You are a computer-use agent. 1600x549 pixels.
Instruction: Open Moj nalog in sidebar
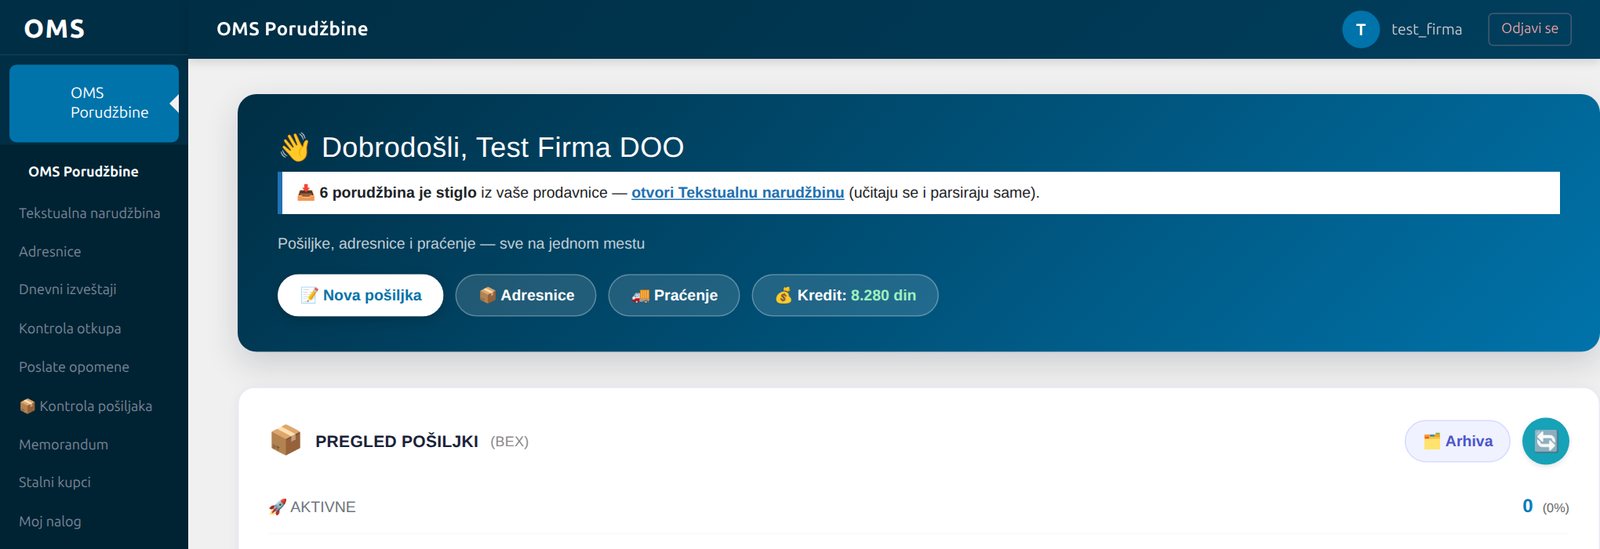click(49, 522)
